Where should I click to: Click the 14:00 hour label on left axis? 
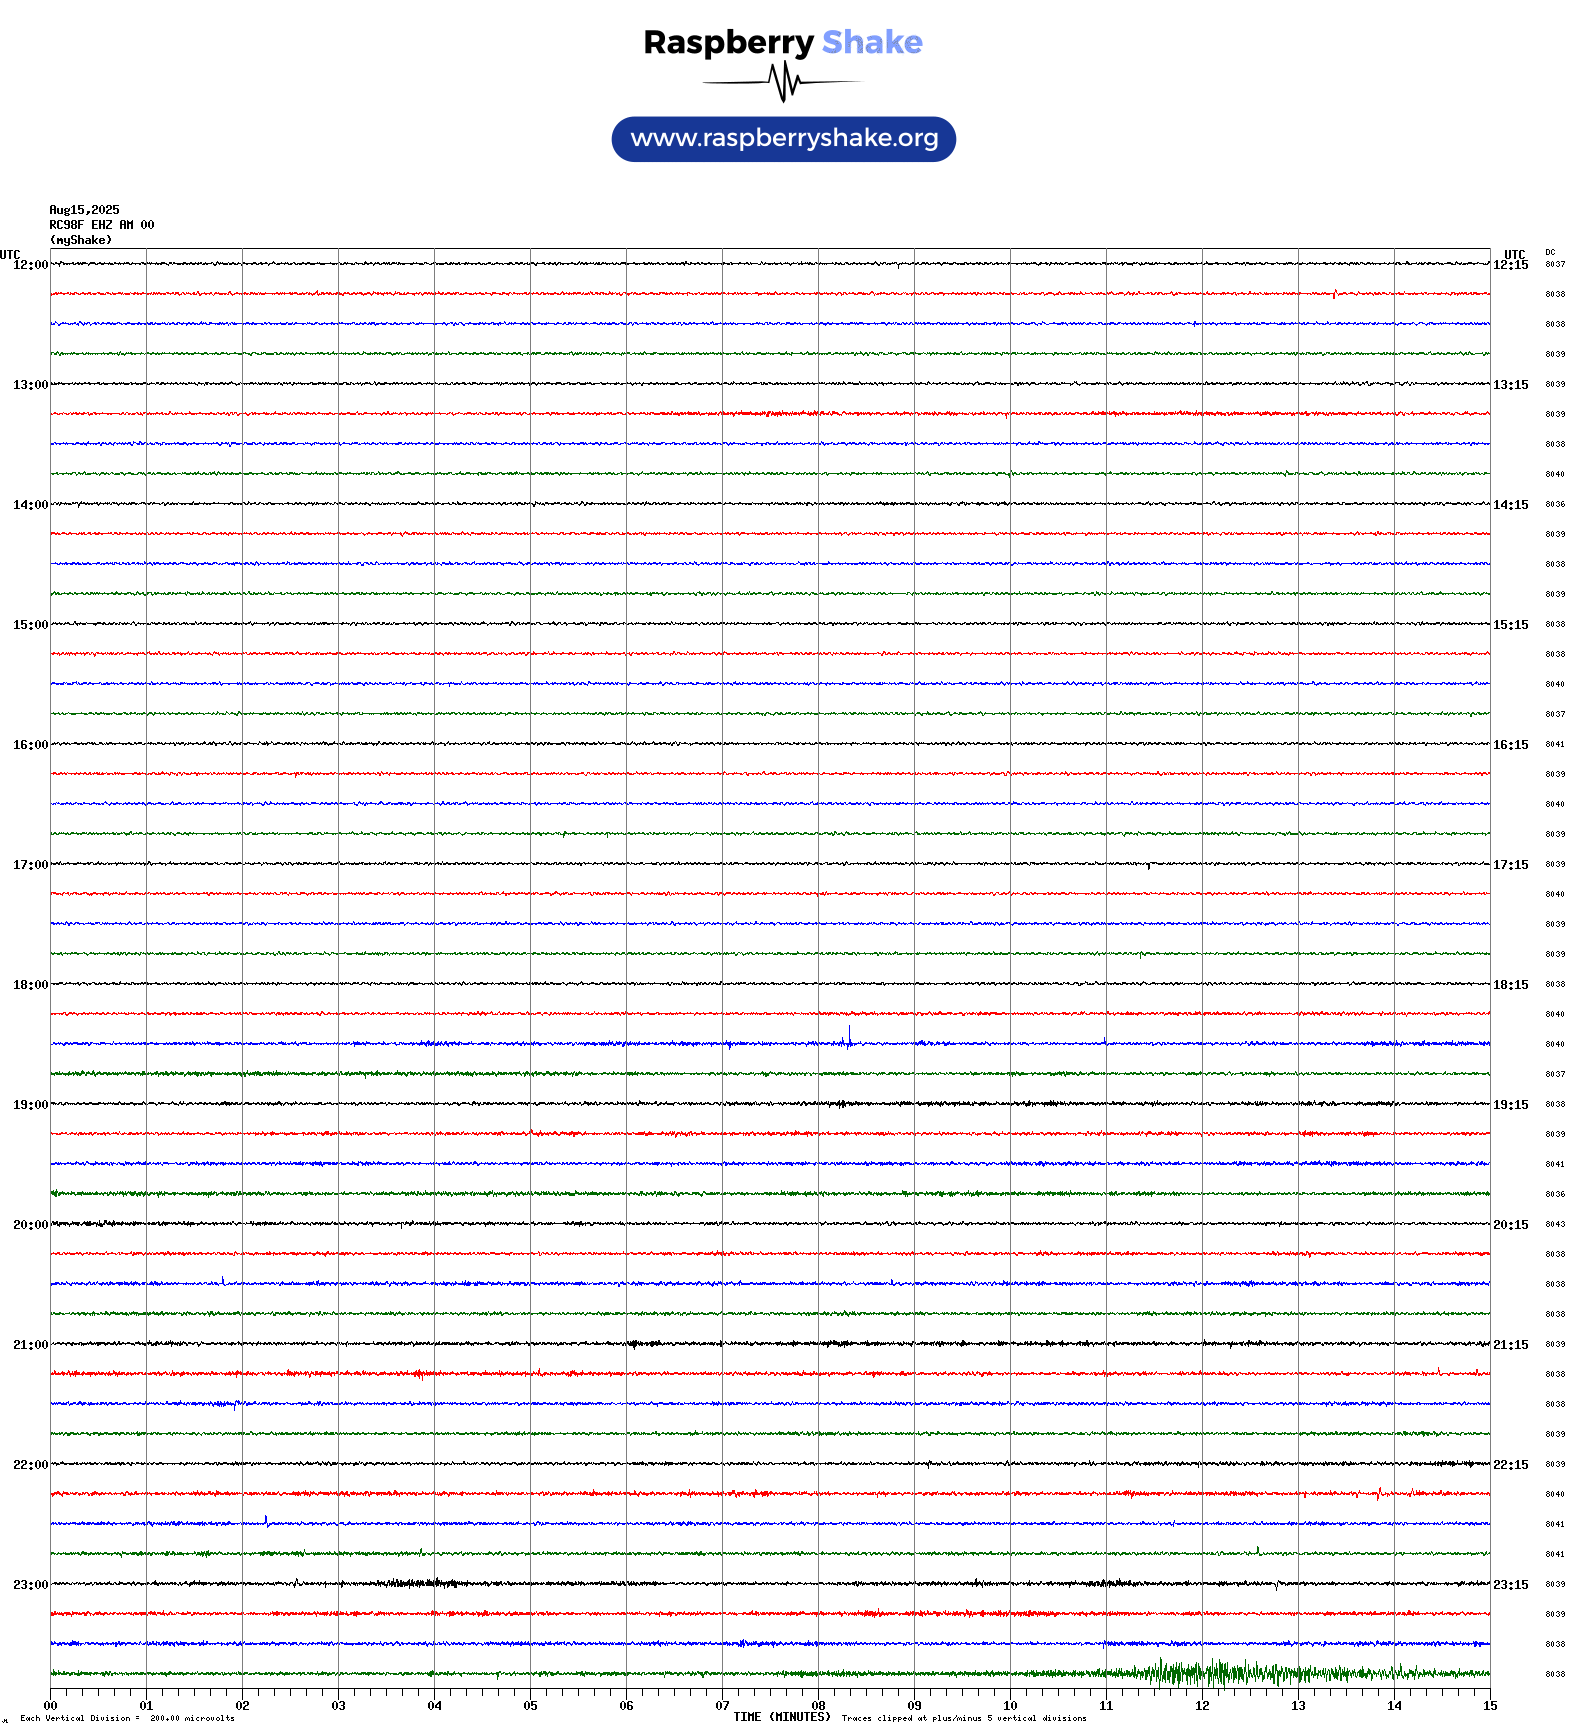click(30, 505)
